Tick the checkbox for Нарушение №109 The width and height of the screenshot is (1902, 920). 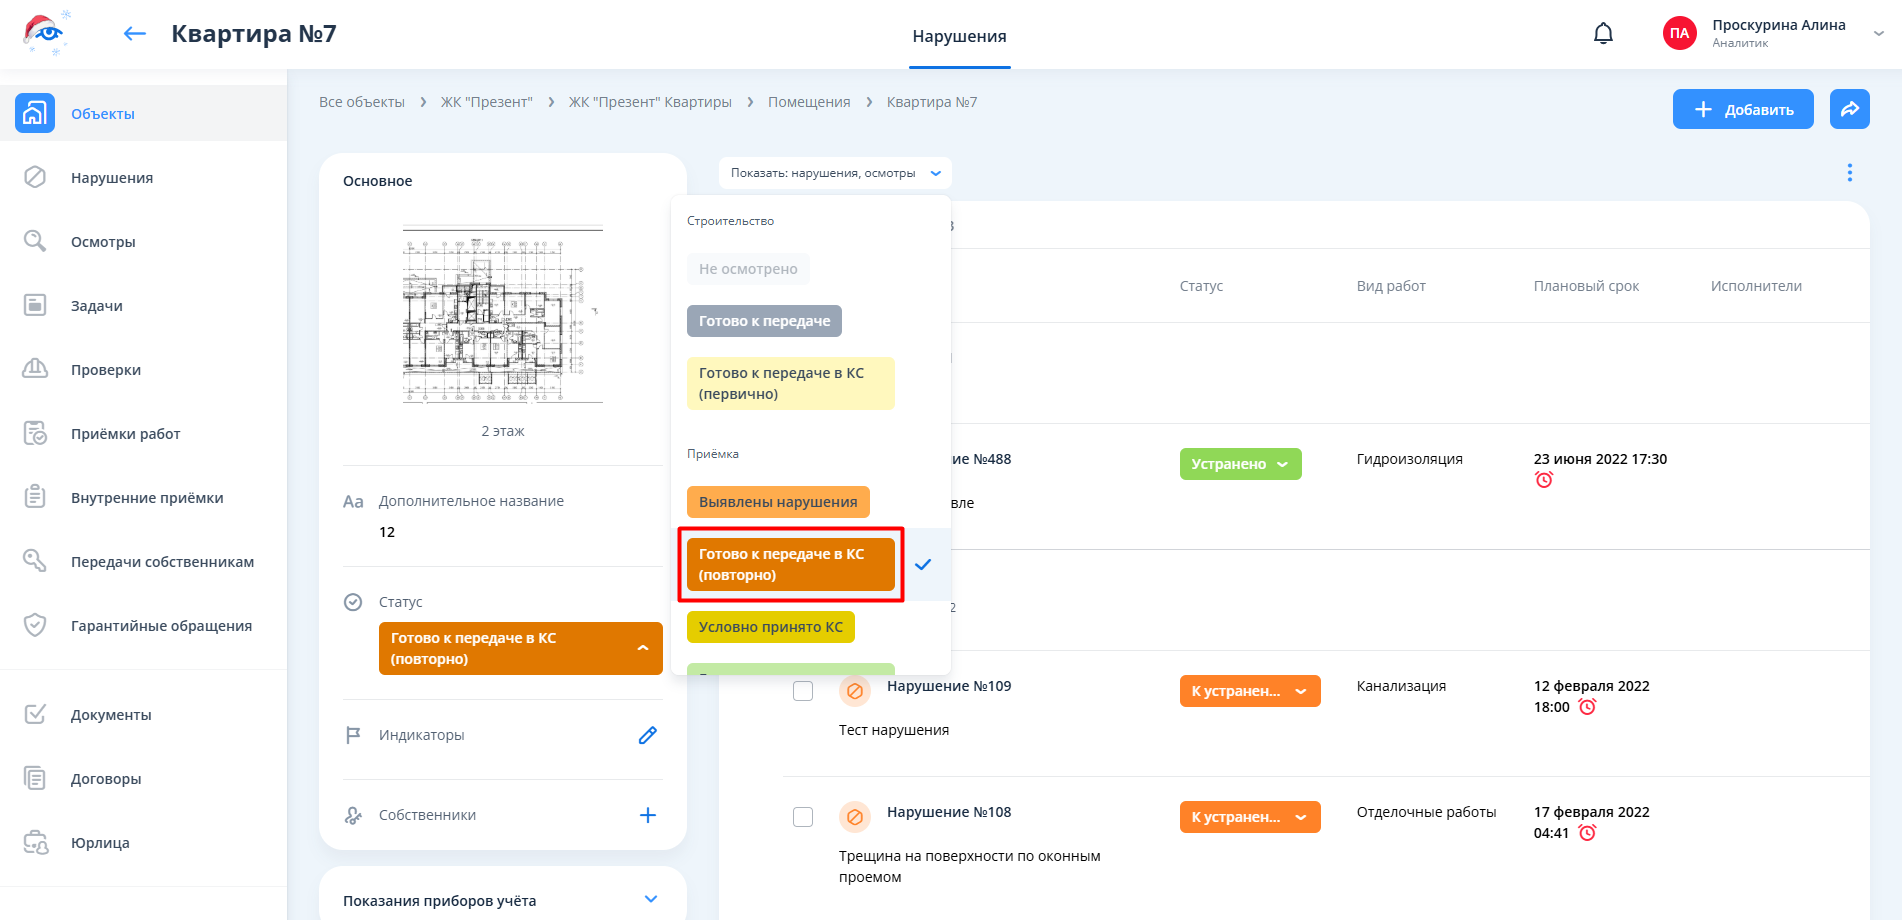[x=803, y=691]
